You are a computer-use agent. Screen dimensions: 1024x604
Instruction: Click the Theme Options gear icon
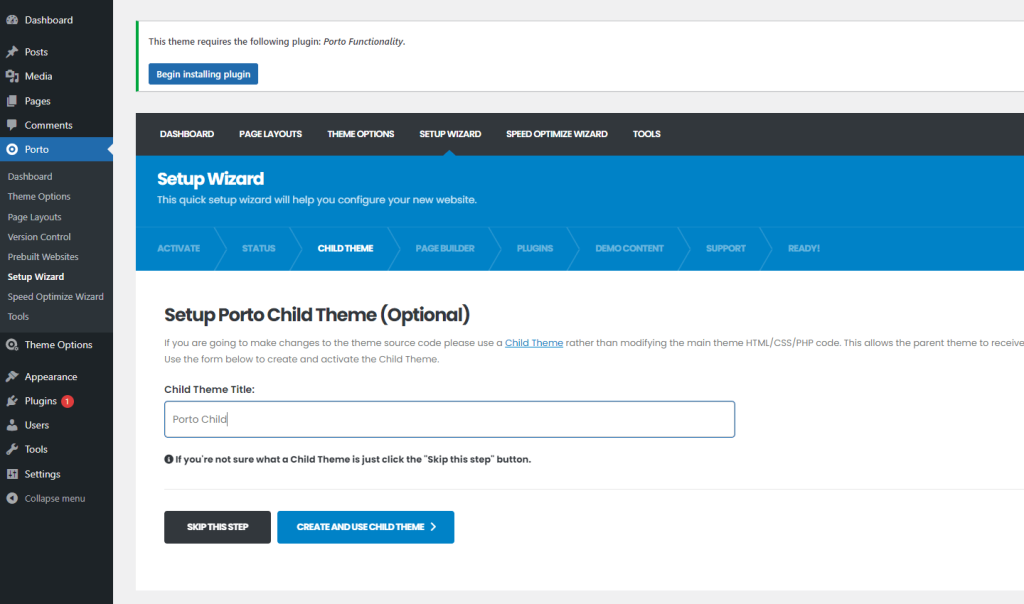pos(12,345)
